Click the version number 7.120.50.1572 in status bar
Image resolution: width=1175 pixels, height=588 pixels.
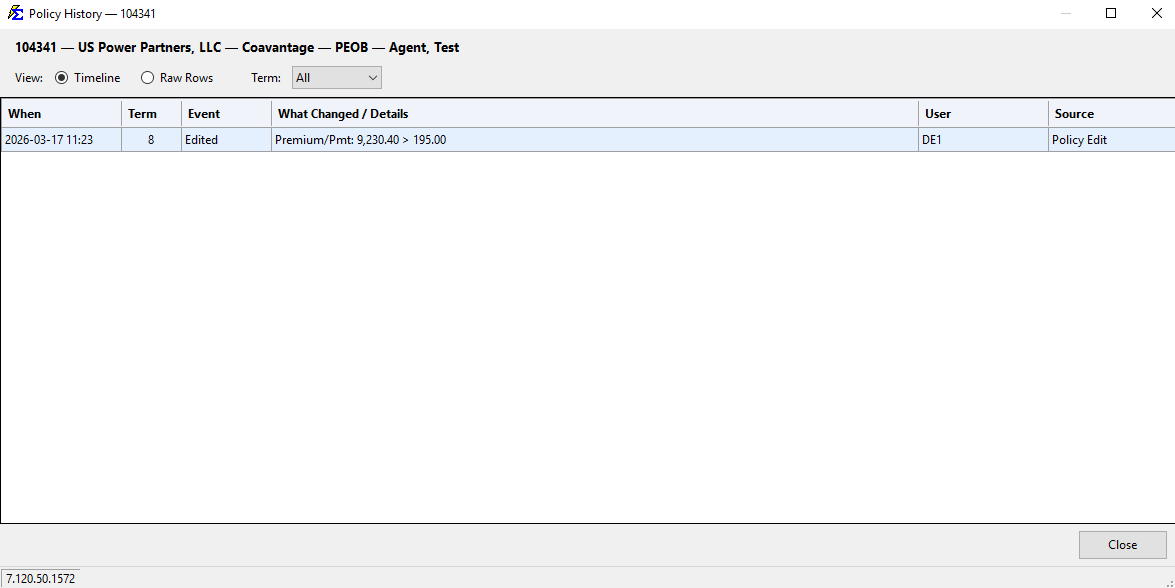point(40,579)
